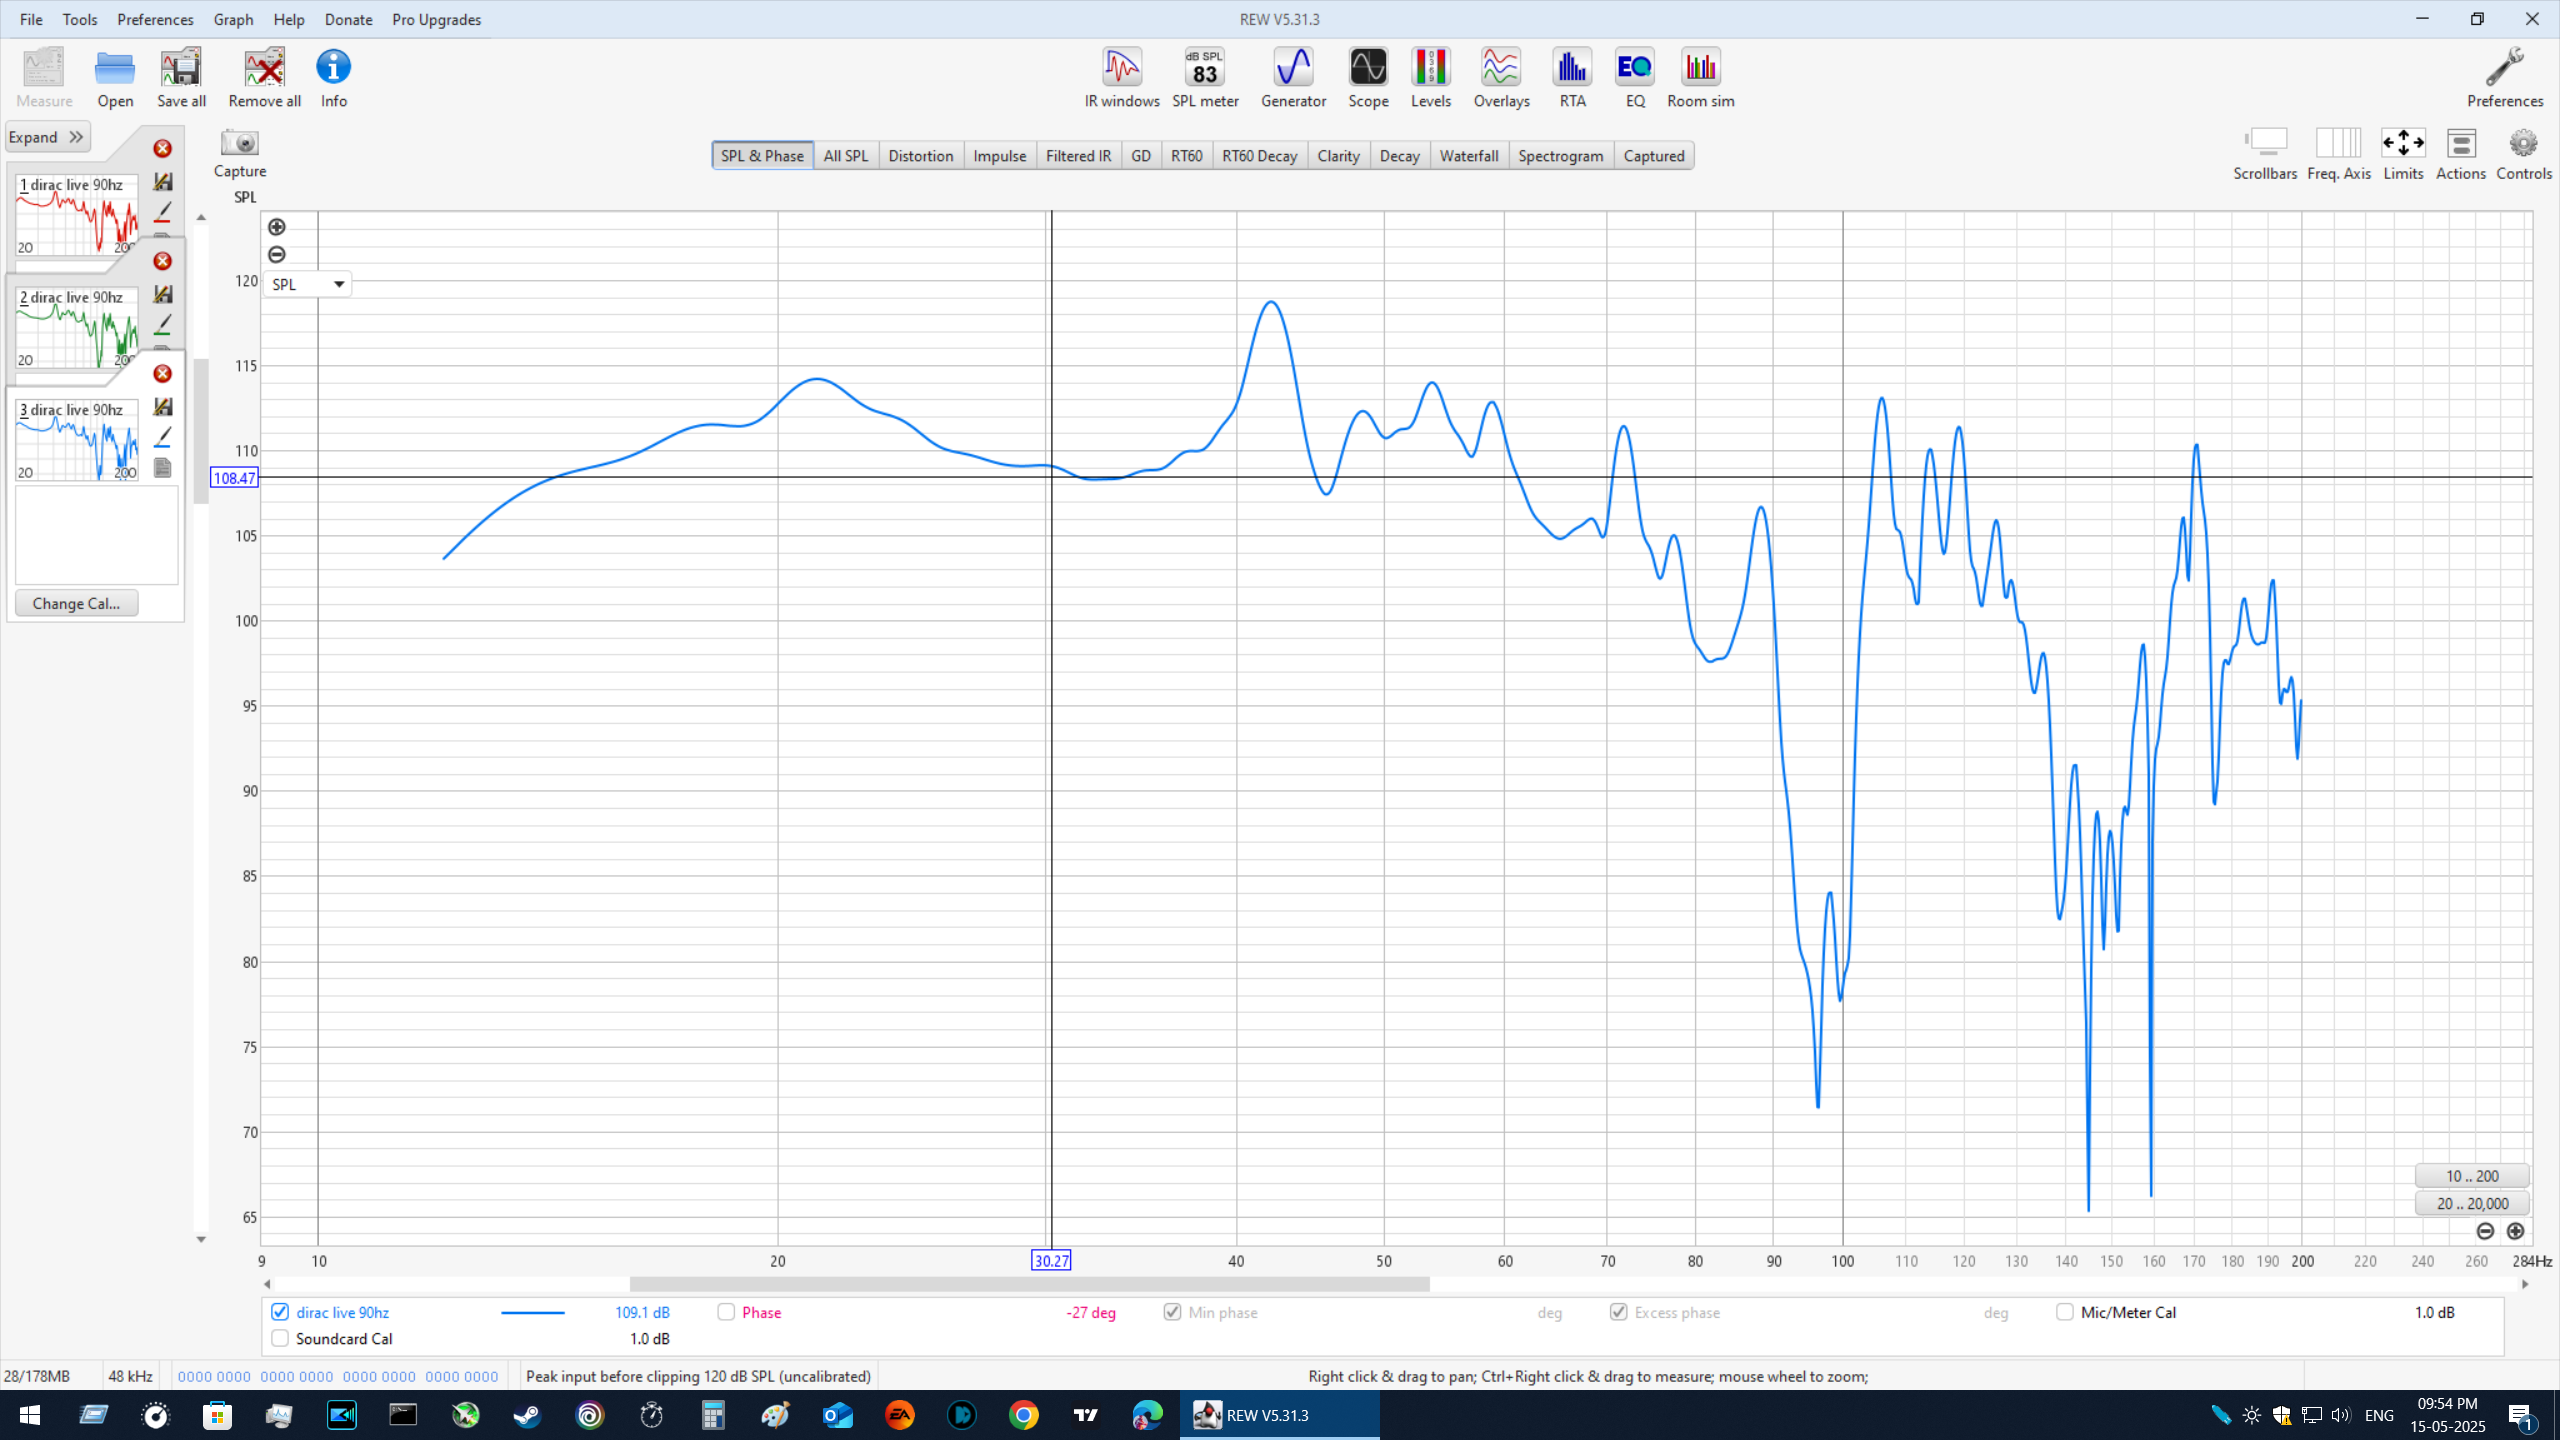
Task: Click the dirac live 90hz line color sample
Action: click(532, 1312)
